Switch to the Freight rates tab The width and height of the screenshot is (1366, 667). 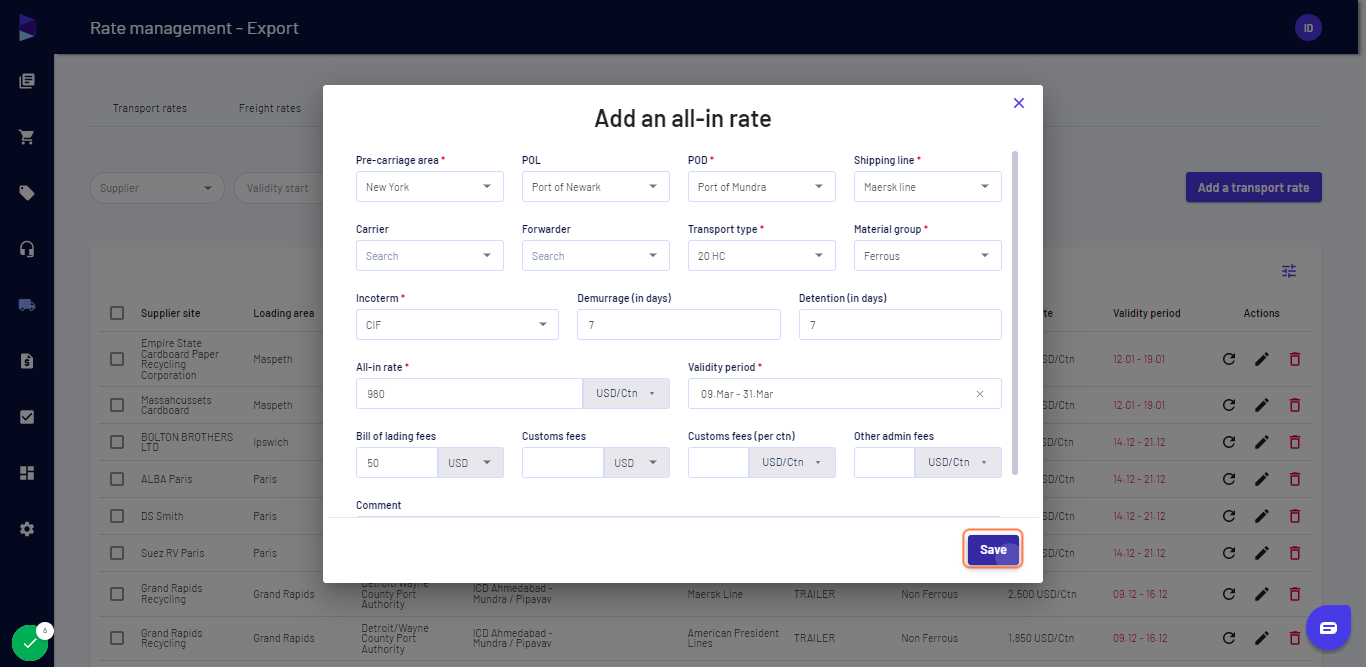(270, 108)
